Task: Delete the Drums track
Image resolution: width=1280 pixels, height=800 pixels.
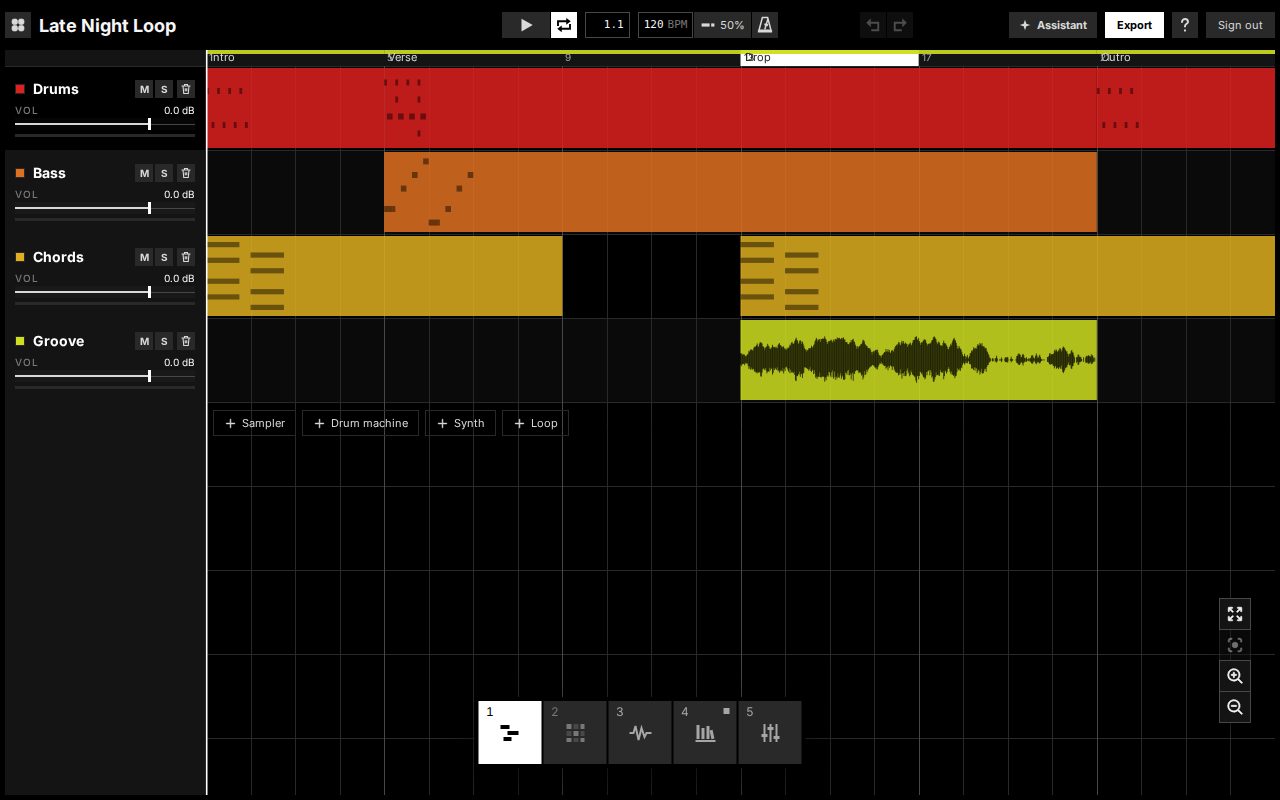Action: pos(185,89)
